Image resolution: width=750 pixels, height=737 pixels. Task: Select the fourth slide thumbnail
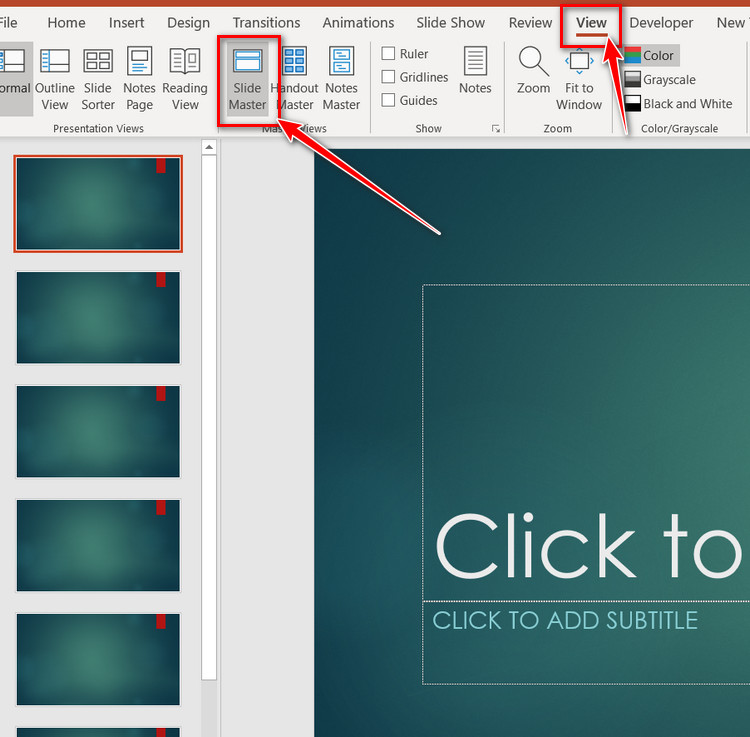click(x=98, y=545)
